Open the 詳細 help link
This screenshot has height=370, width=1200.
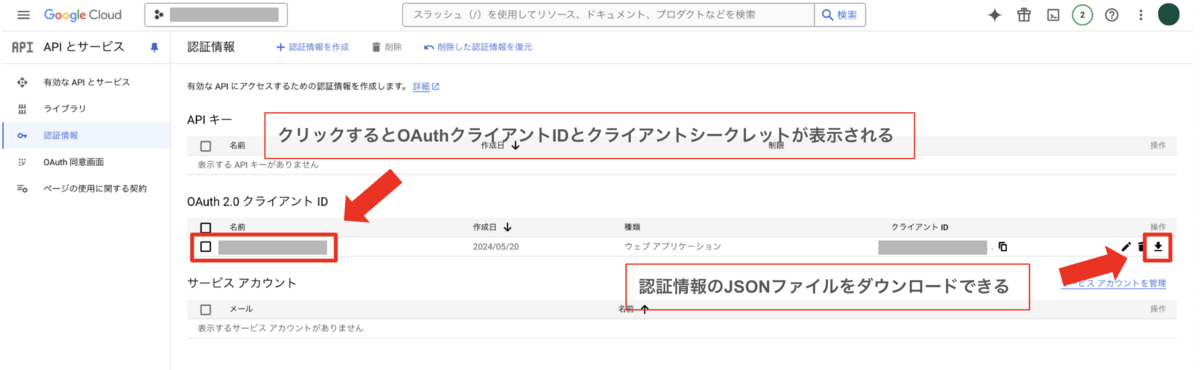coord(426,87)
